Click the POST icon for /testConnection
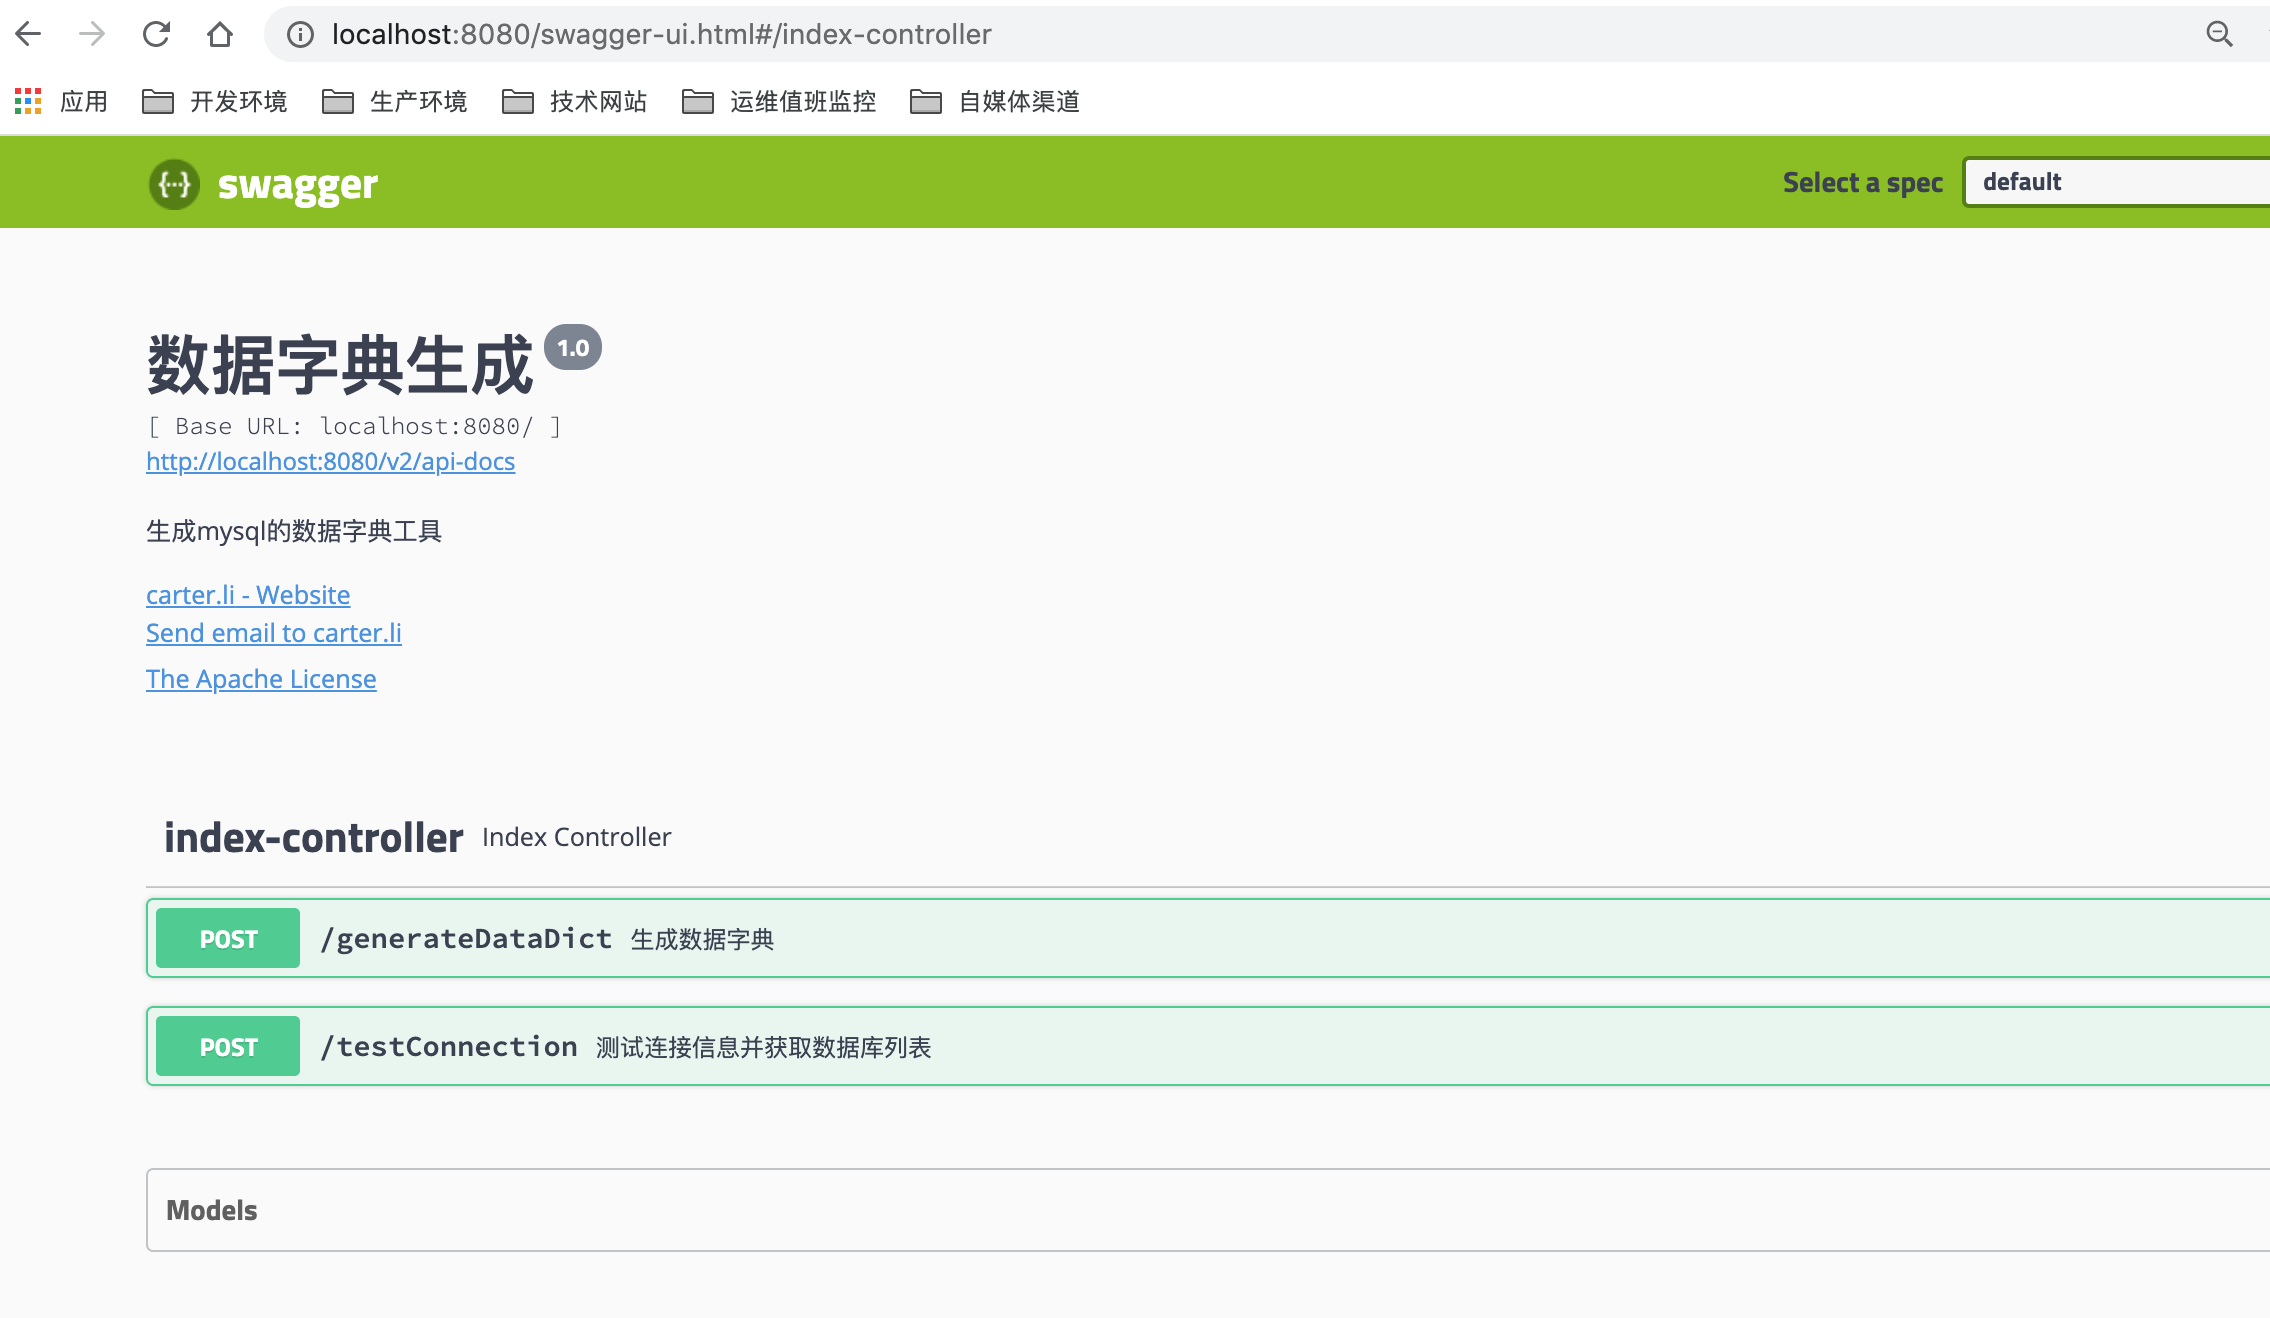This screenshot has width=2270, height=1318. tap(229, 1045)
